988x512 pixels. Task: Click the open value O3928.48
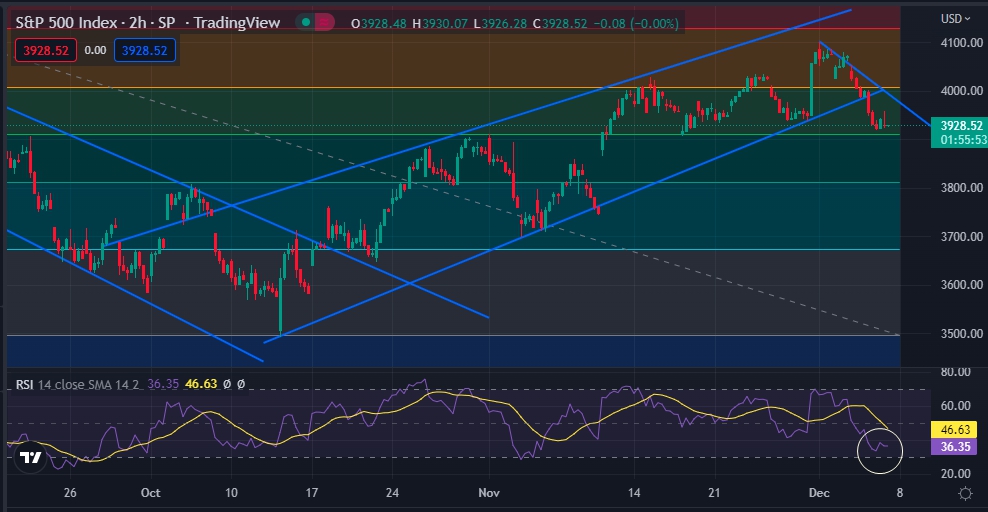tap(379, 24)
